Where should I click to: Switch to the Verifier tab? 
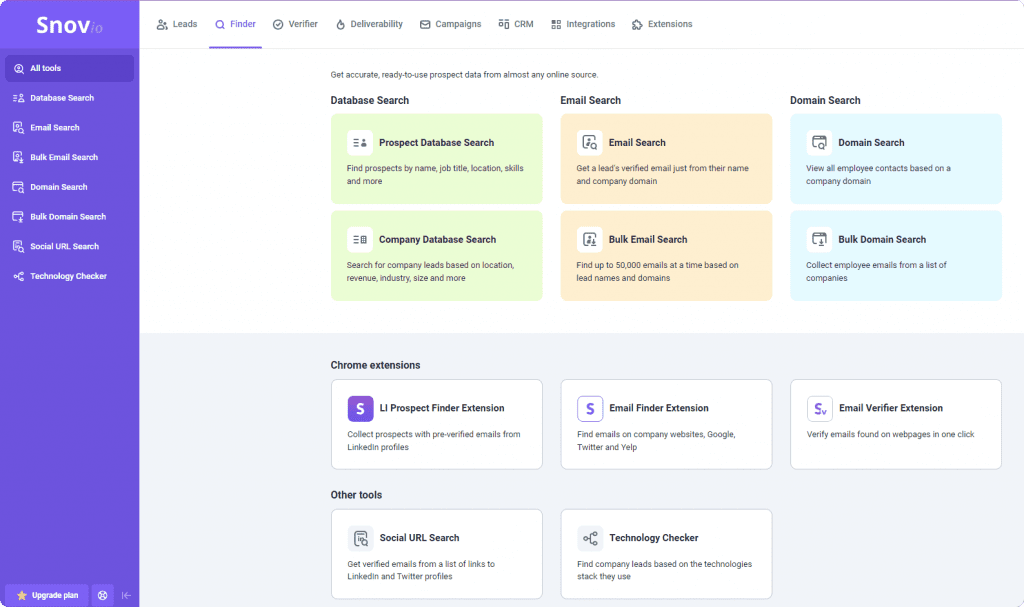pyautogui.click(x=295, y=24)
